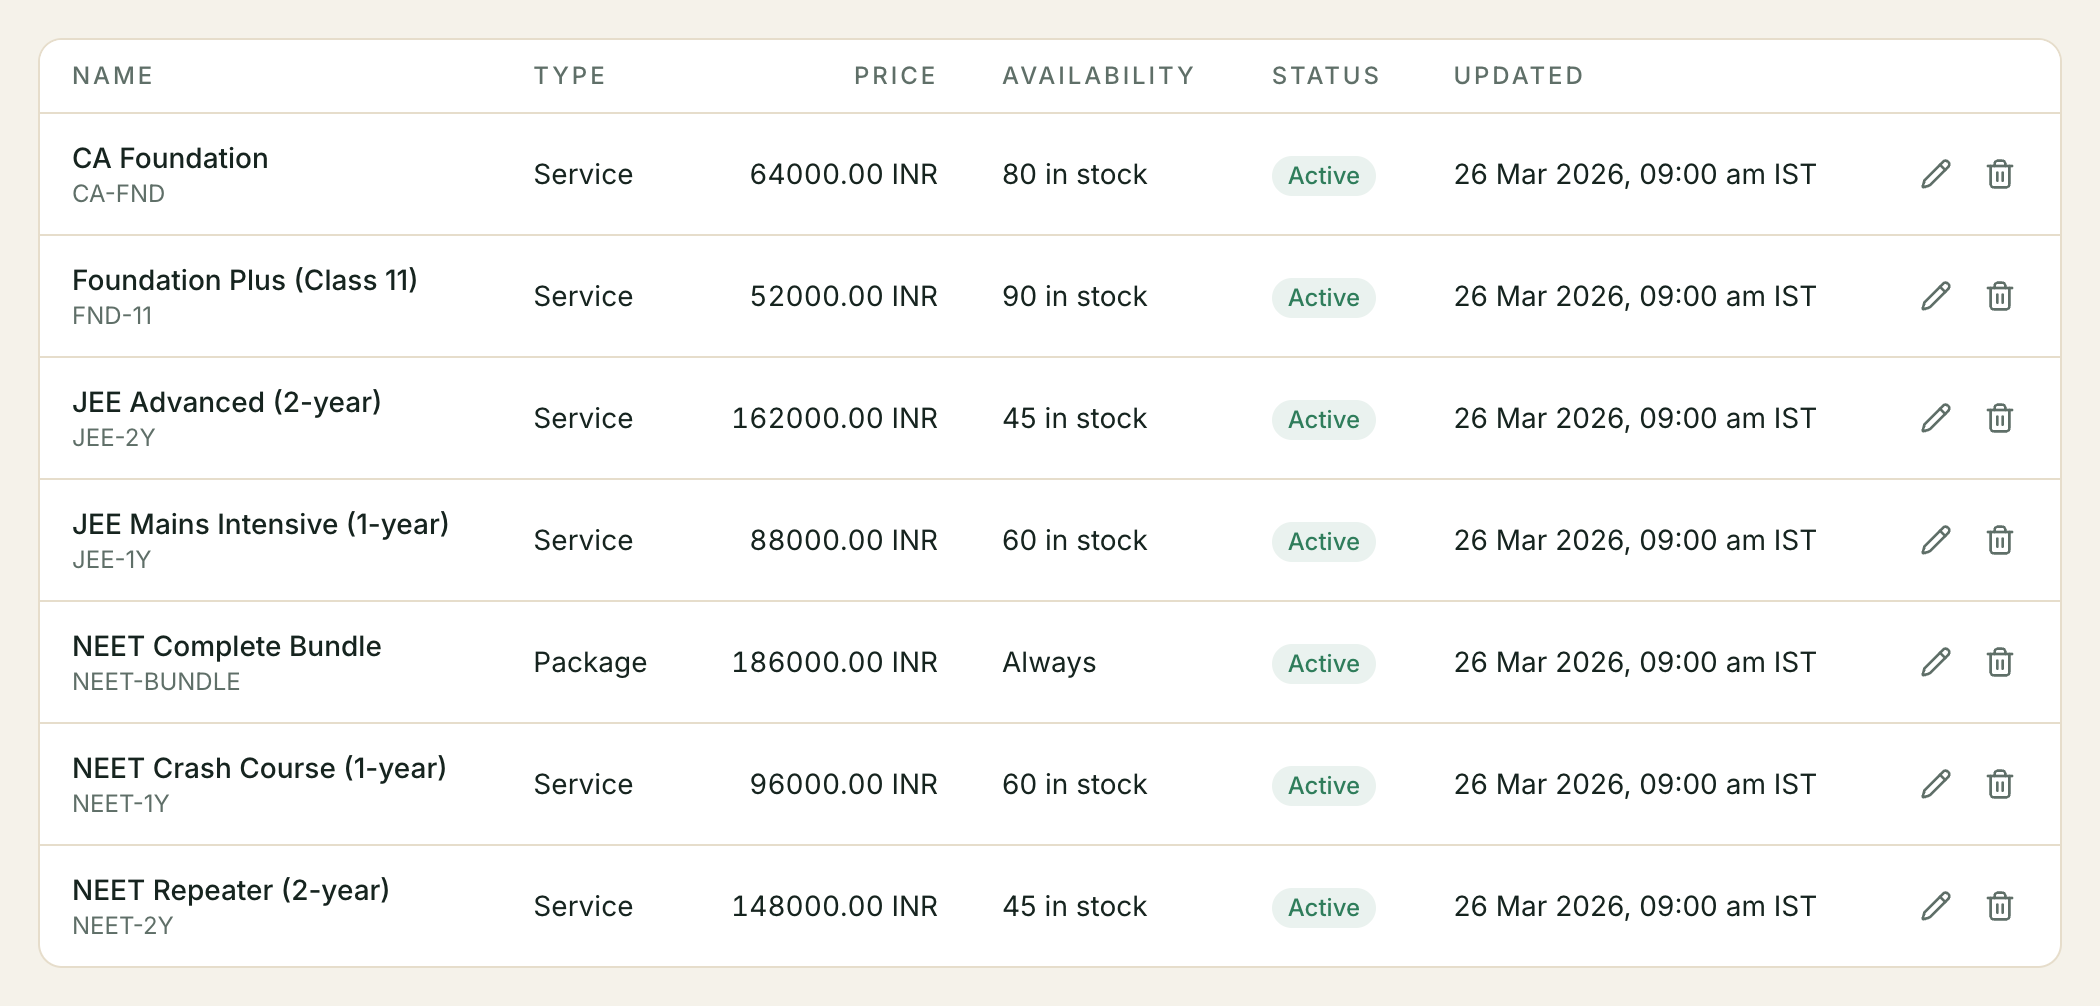This screenshot has width=2100, height=1006.
Task: Delete the CA Foundation item
Action: coord(2000,174)
